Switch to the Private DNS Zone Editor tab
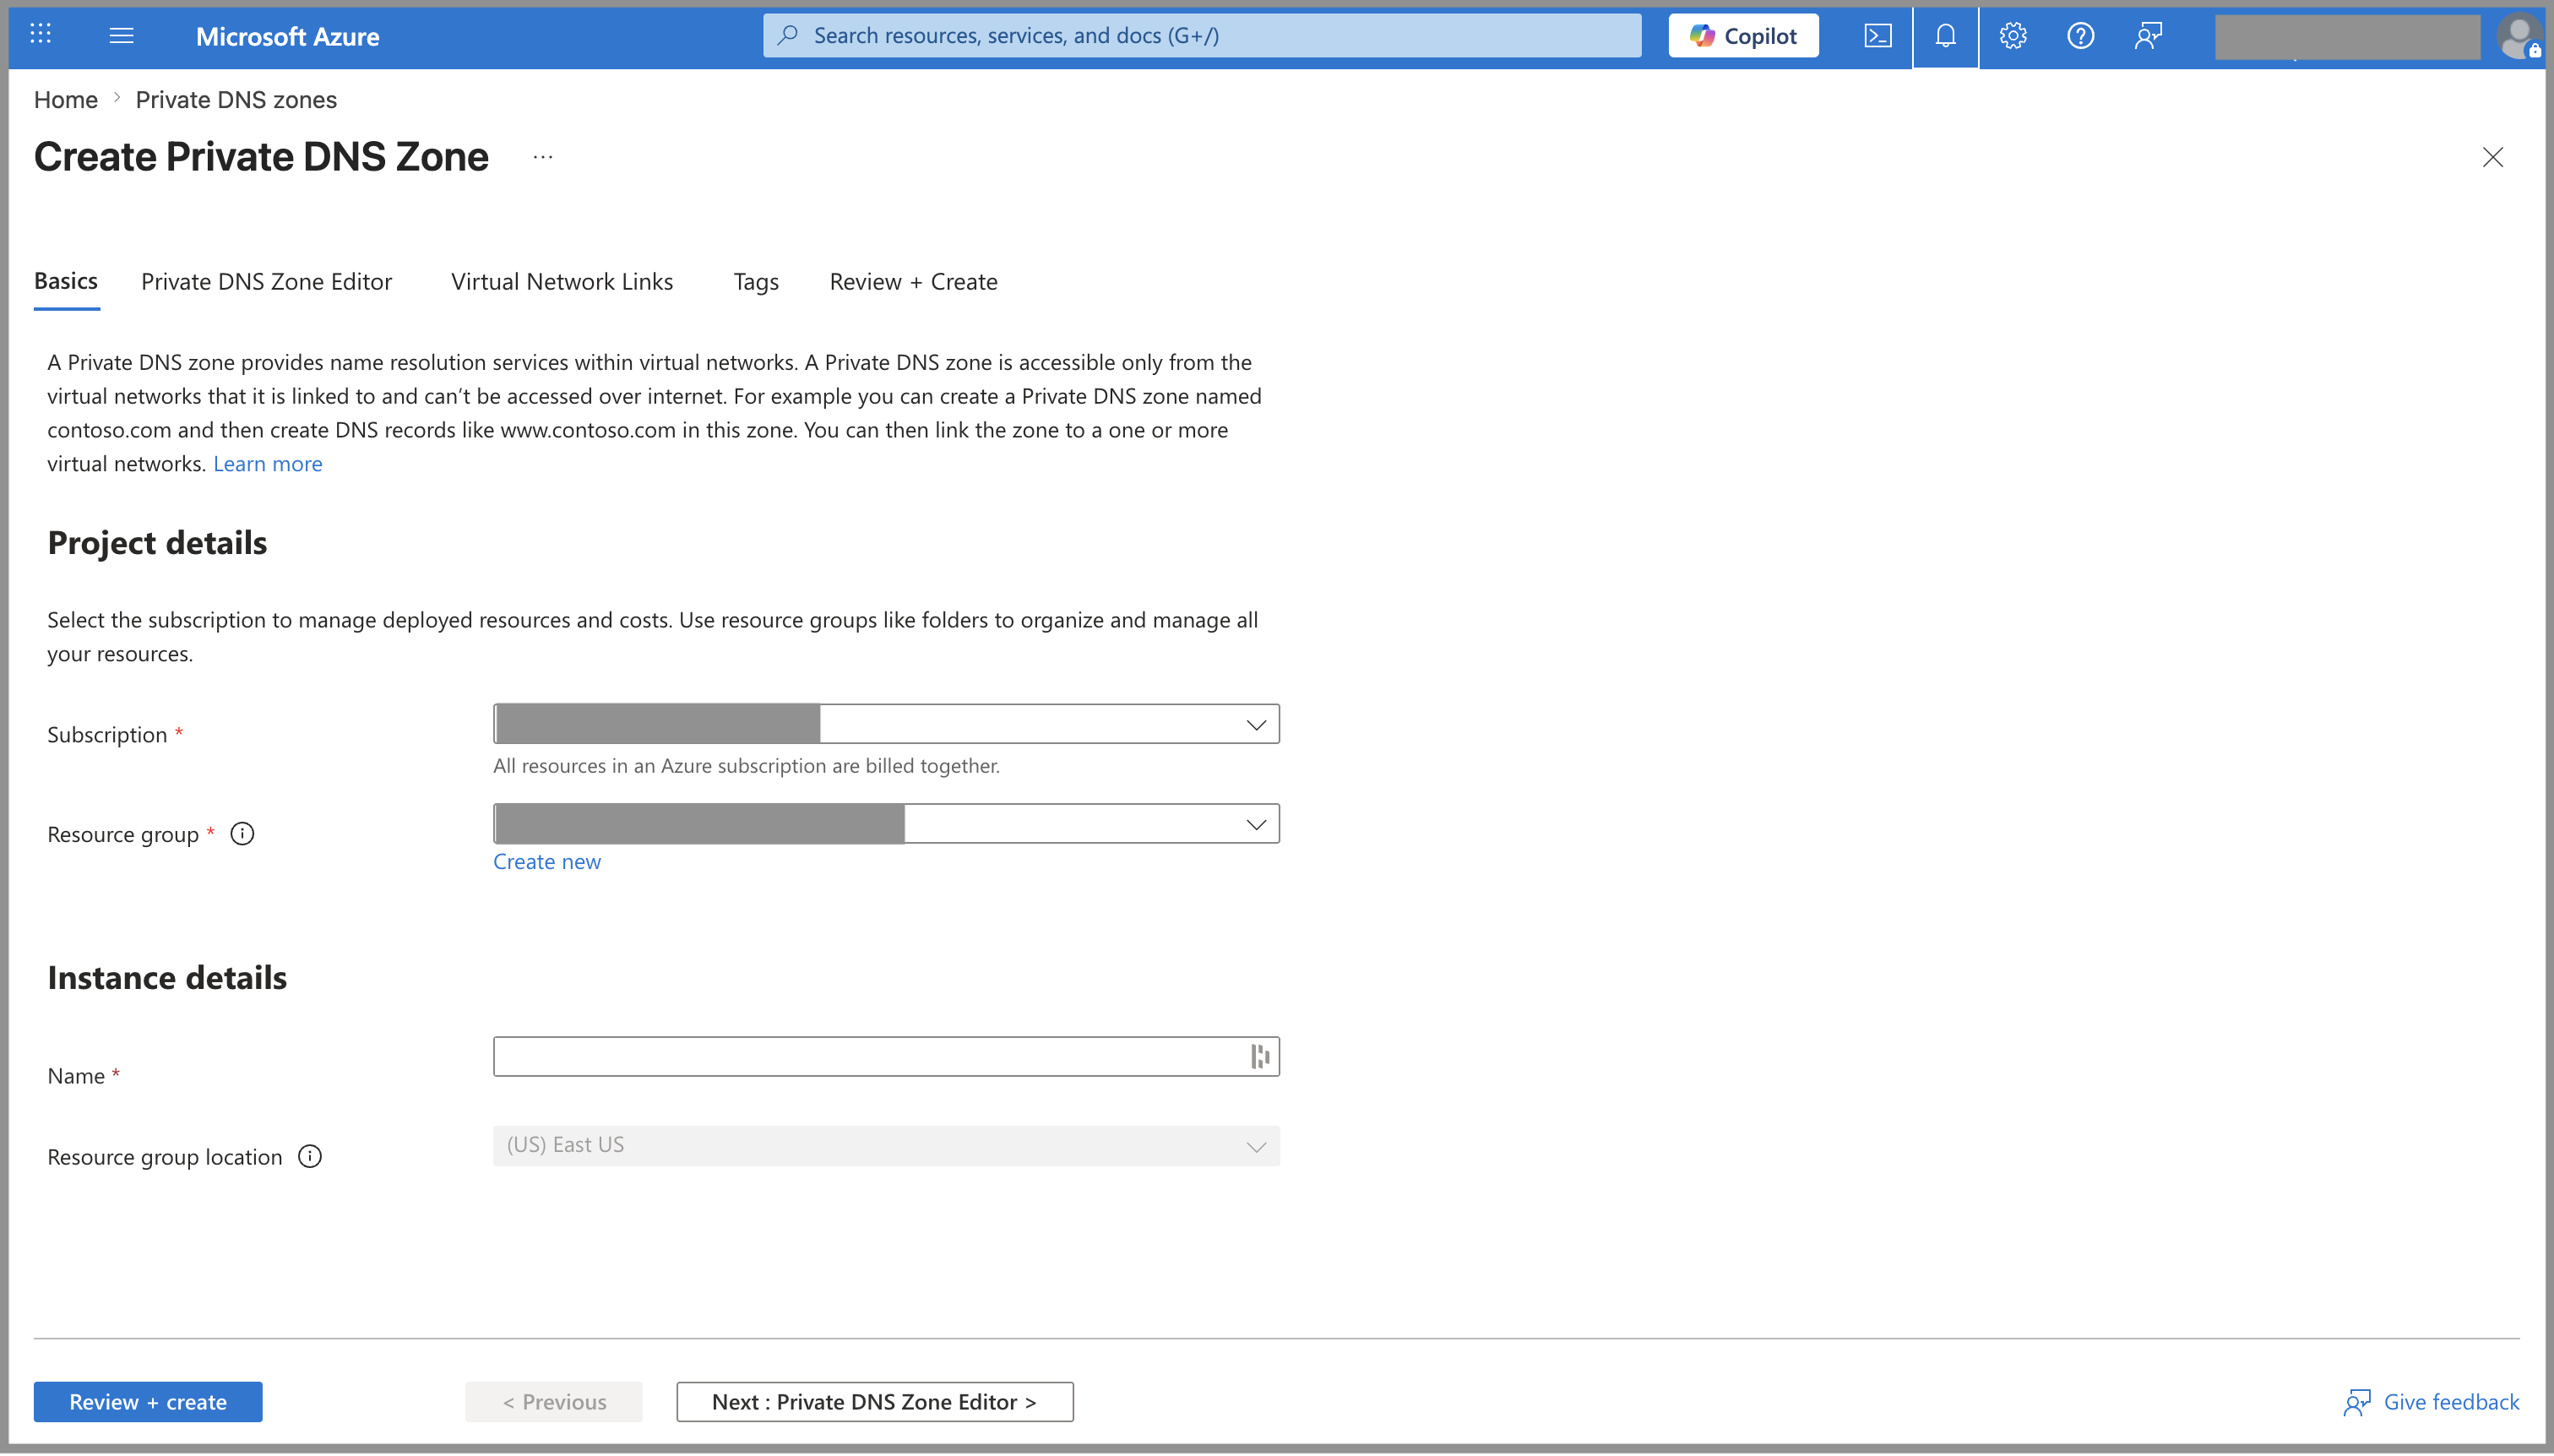 [x=266, y=282]
